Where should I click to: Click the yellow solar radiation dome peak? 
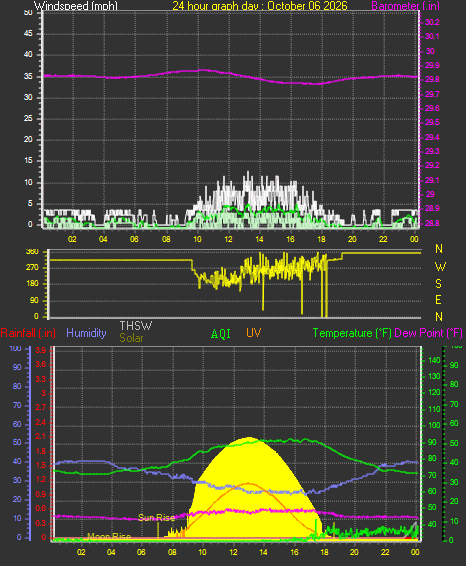coord(249,439)
